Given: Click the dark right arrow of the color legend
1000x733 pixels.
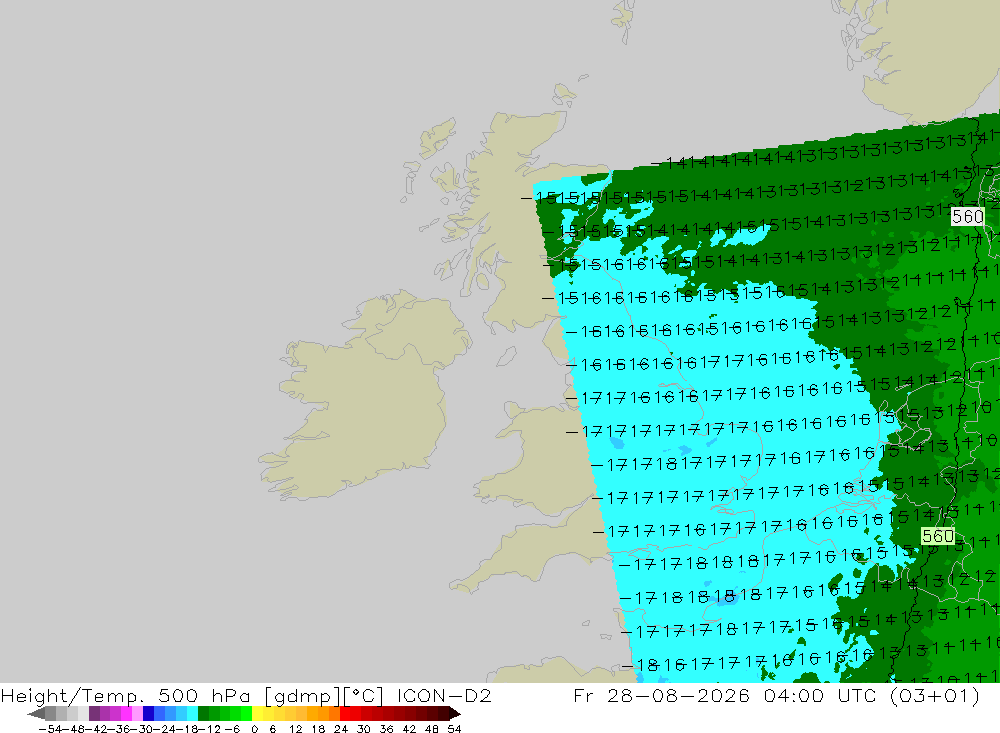Looking at the screenshot, I should click(x=454, y=713).
